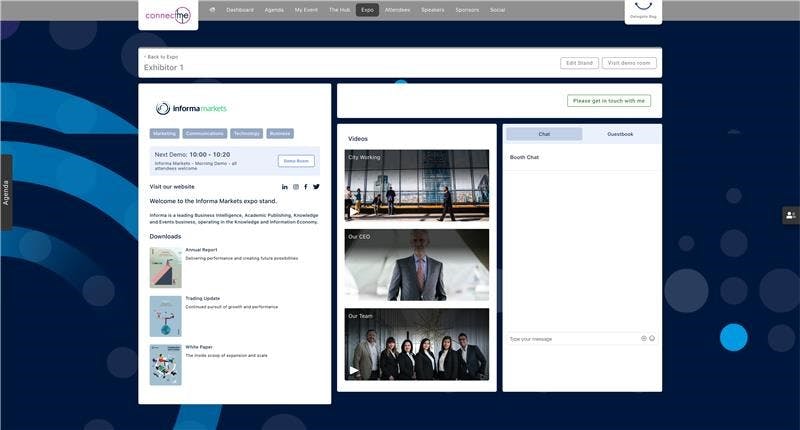
Task: Play the Our Team video
Action: click(x=354, y=371)
